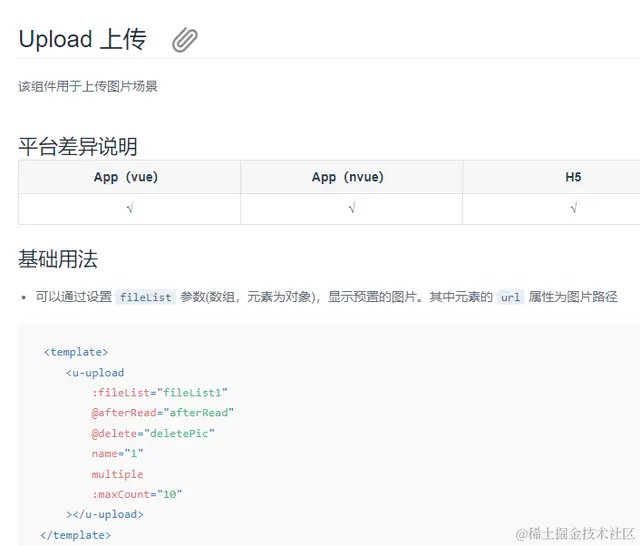Click the description '该组件用于上传图片场景'
The height and width of the screenshot is (546, 640).
88,87
